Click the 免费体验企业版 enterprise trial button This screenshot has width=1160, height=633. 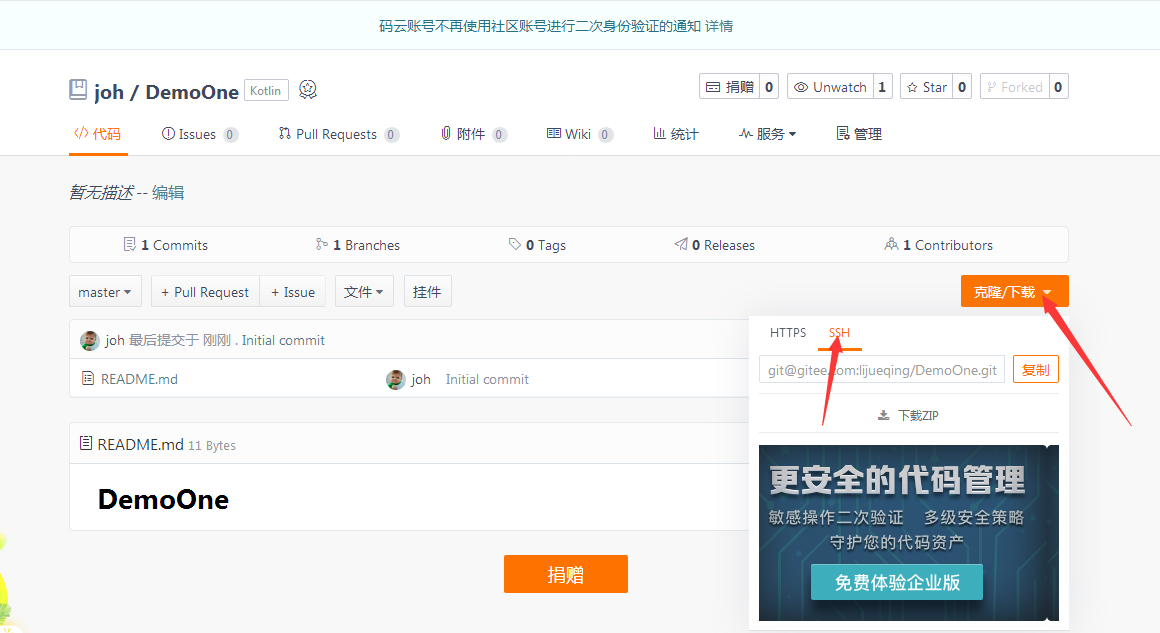pos(897,582)
